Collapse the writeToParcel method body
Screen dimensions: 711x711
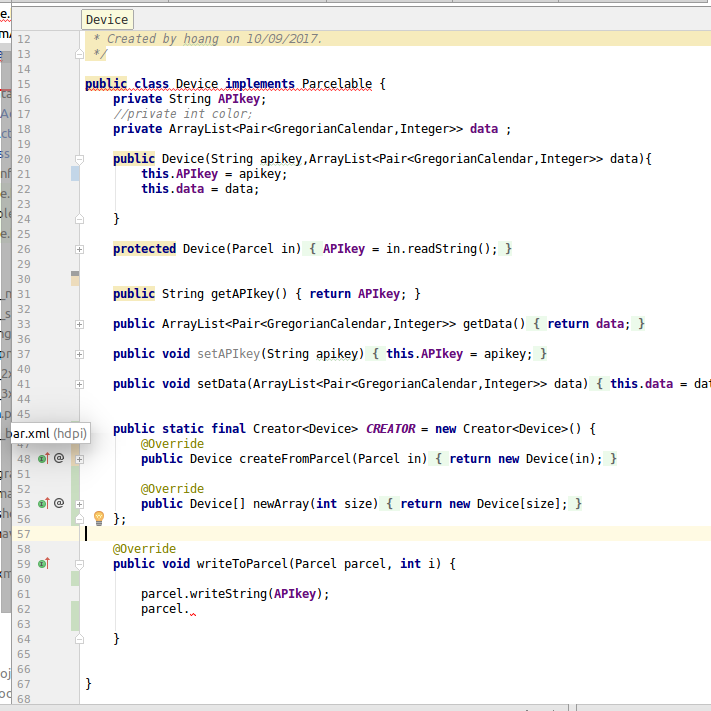(x=79, y=564)
